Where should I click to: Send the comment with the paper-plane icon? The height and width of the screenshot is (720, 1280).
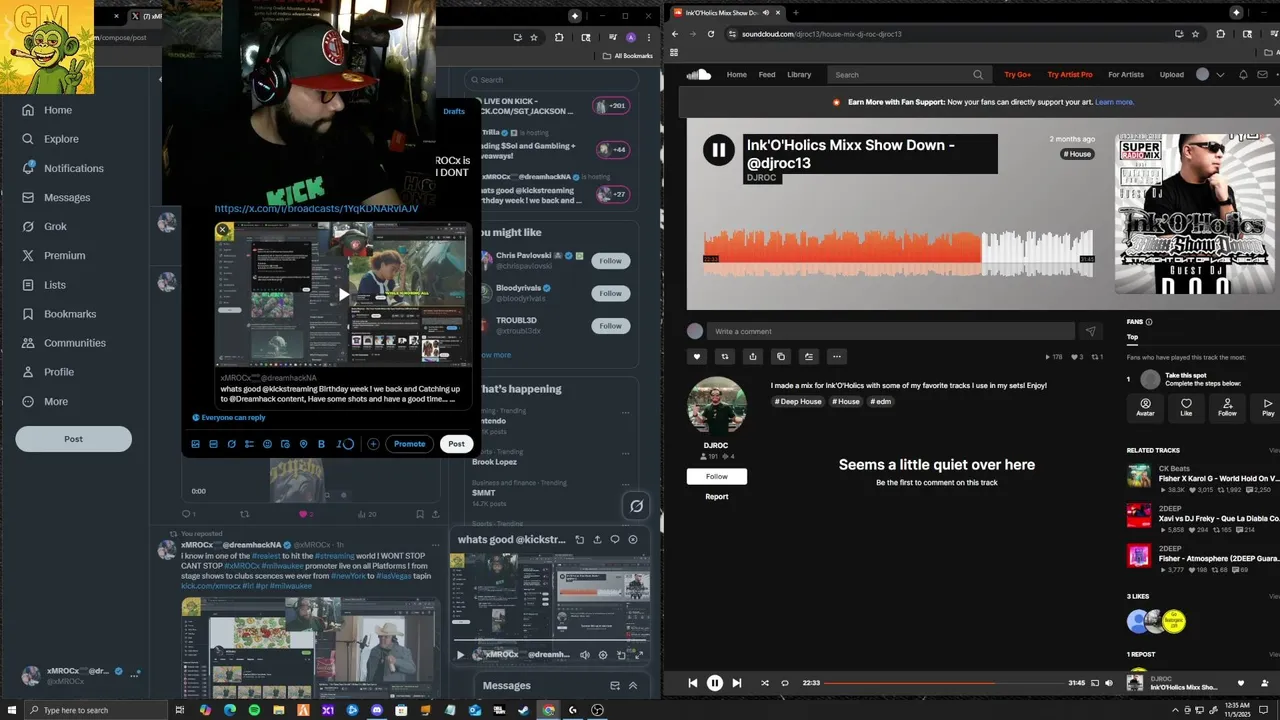click(x=1091, y=331)
